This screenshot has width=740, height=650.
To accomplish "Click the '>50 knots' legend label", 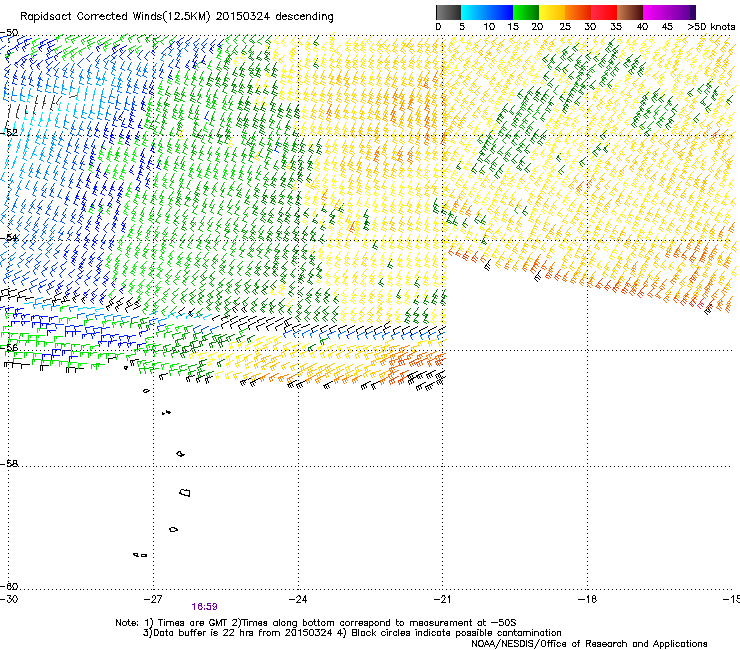I will coord(711,27).
